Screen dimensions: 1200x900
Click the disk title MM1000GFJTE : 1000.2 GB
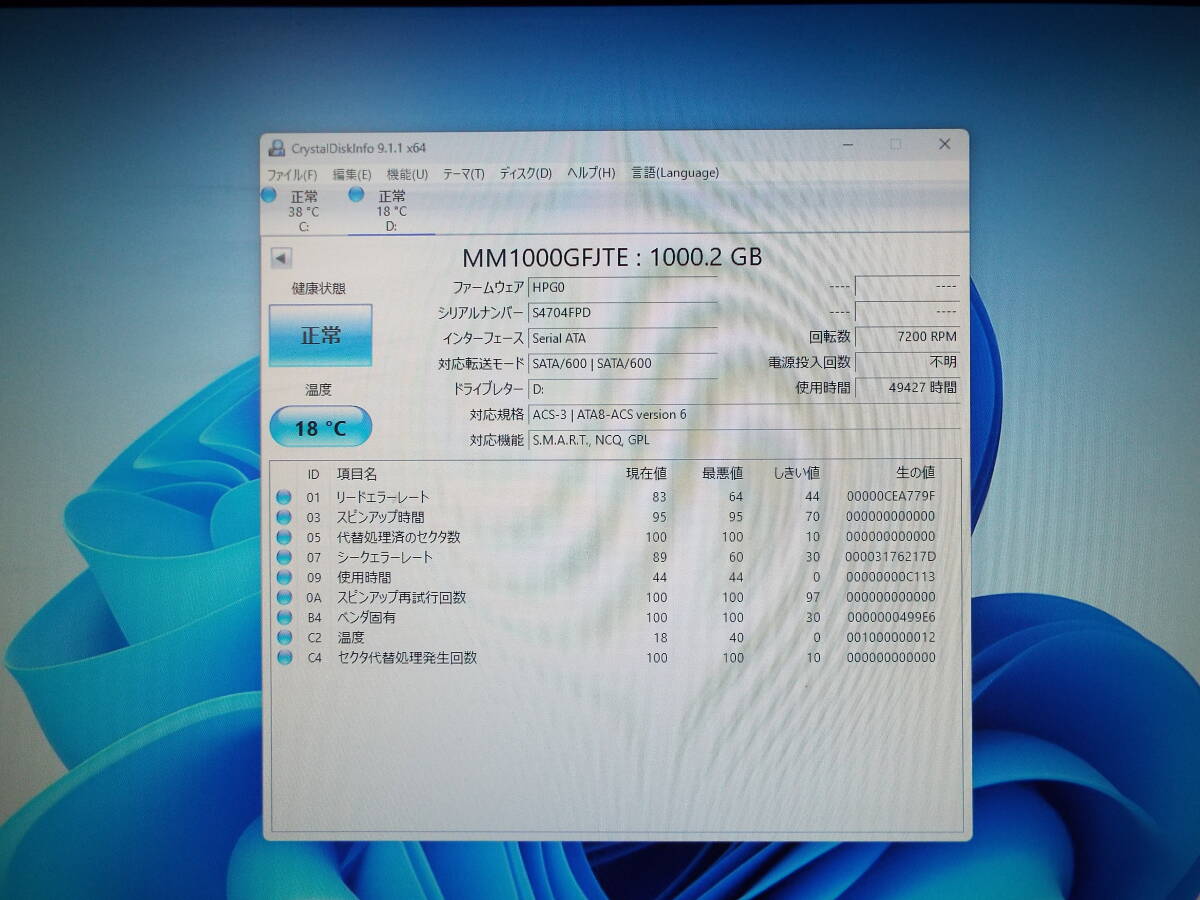tap(614, 257)
